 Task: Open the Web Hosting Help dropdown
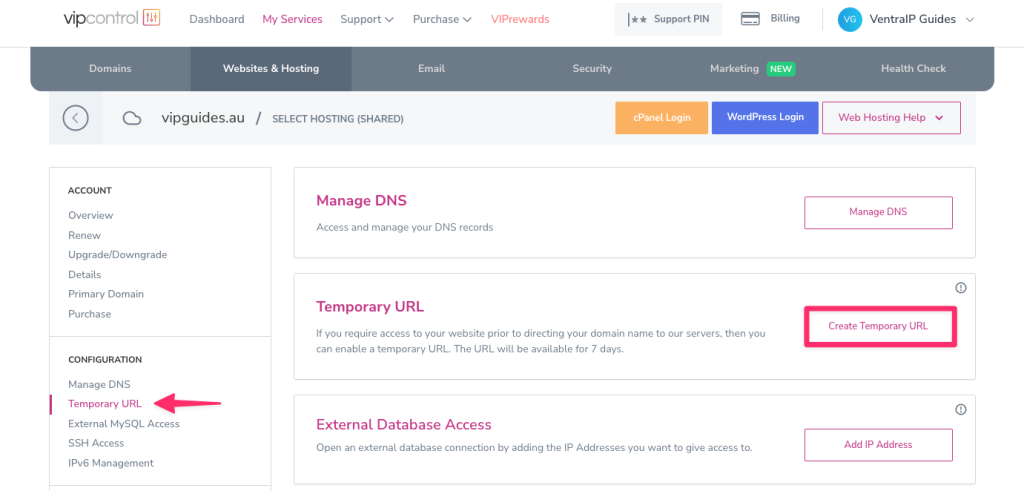pos(891,118)
